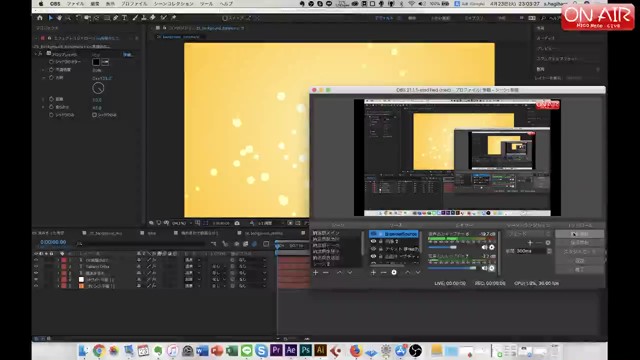This screenshot has height=360, width=640.
Task: Select the Brush tool
Action: pyautogui.click(x=135, y=18)
